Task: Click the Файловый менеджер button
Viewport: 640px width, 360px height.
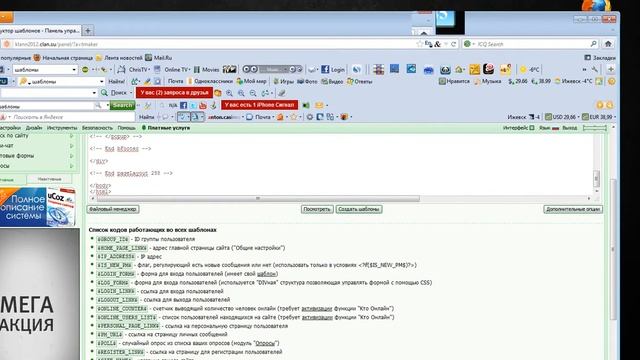Action: (113, 209)
